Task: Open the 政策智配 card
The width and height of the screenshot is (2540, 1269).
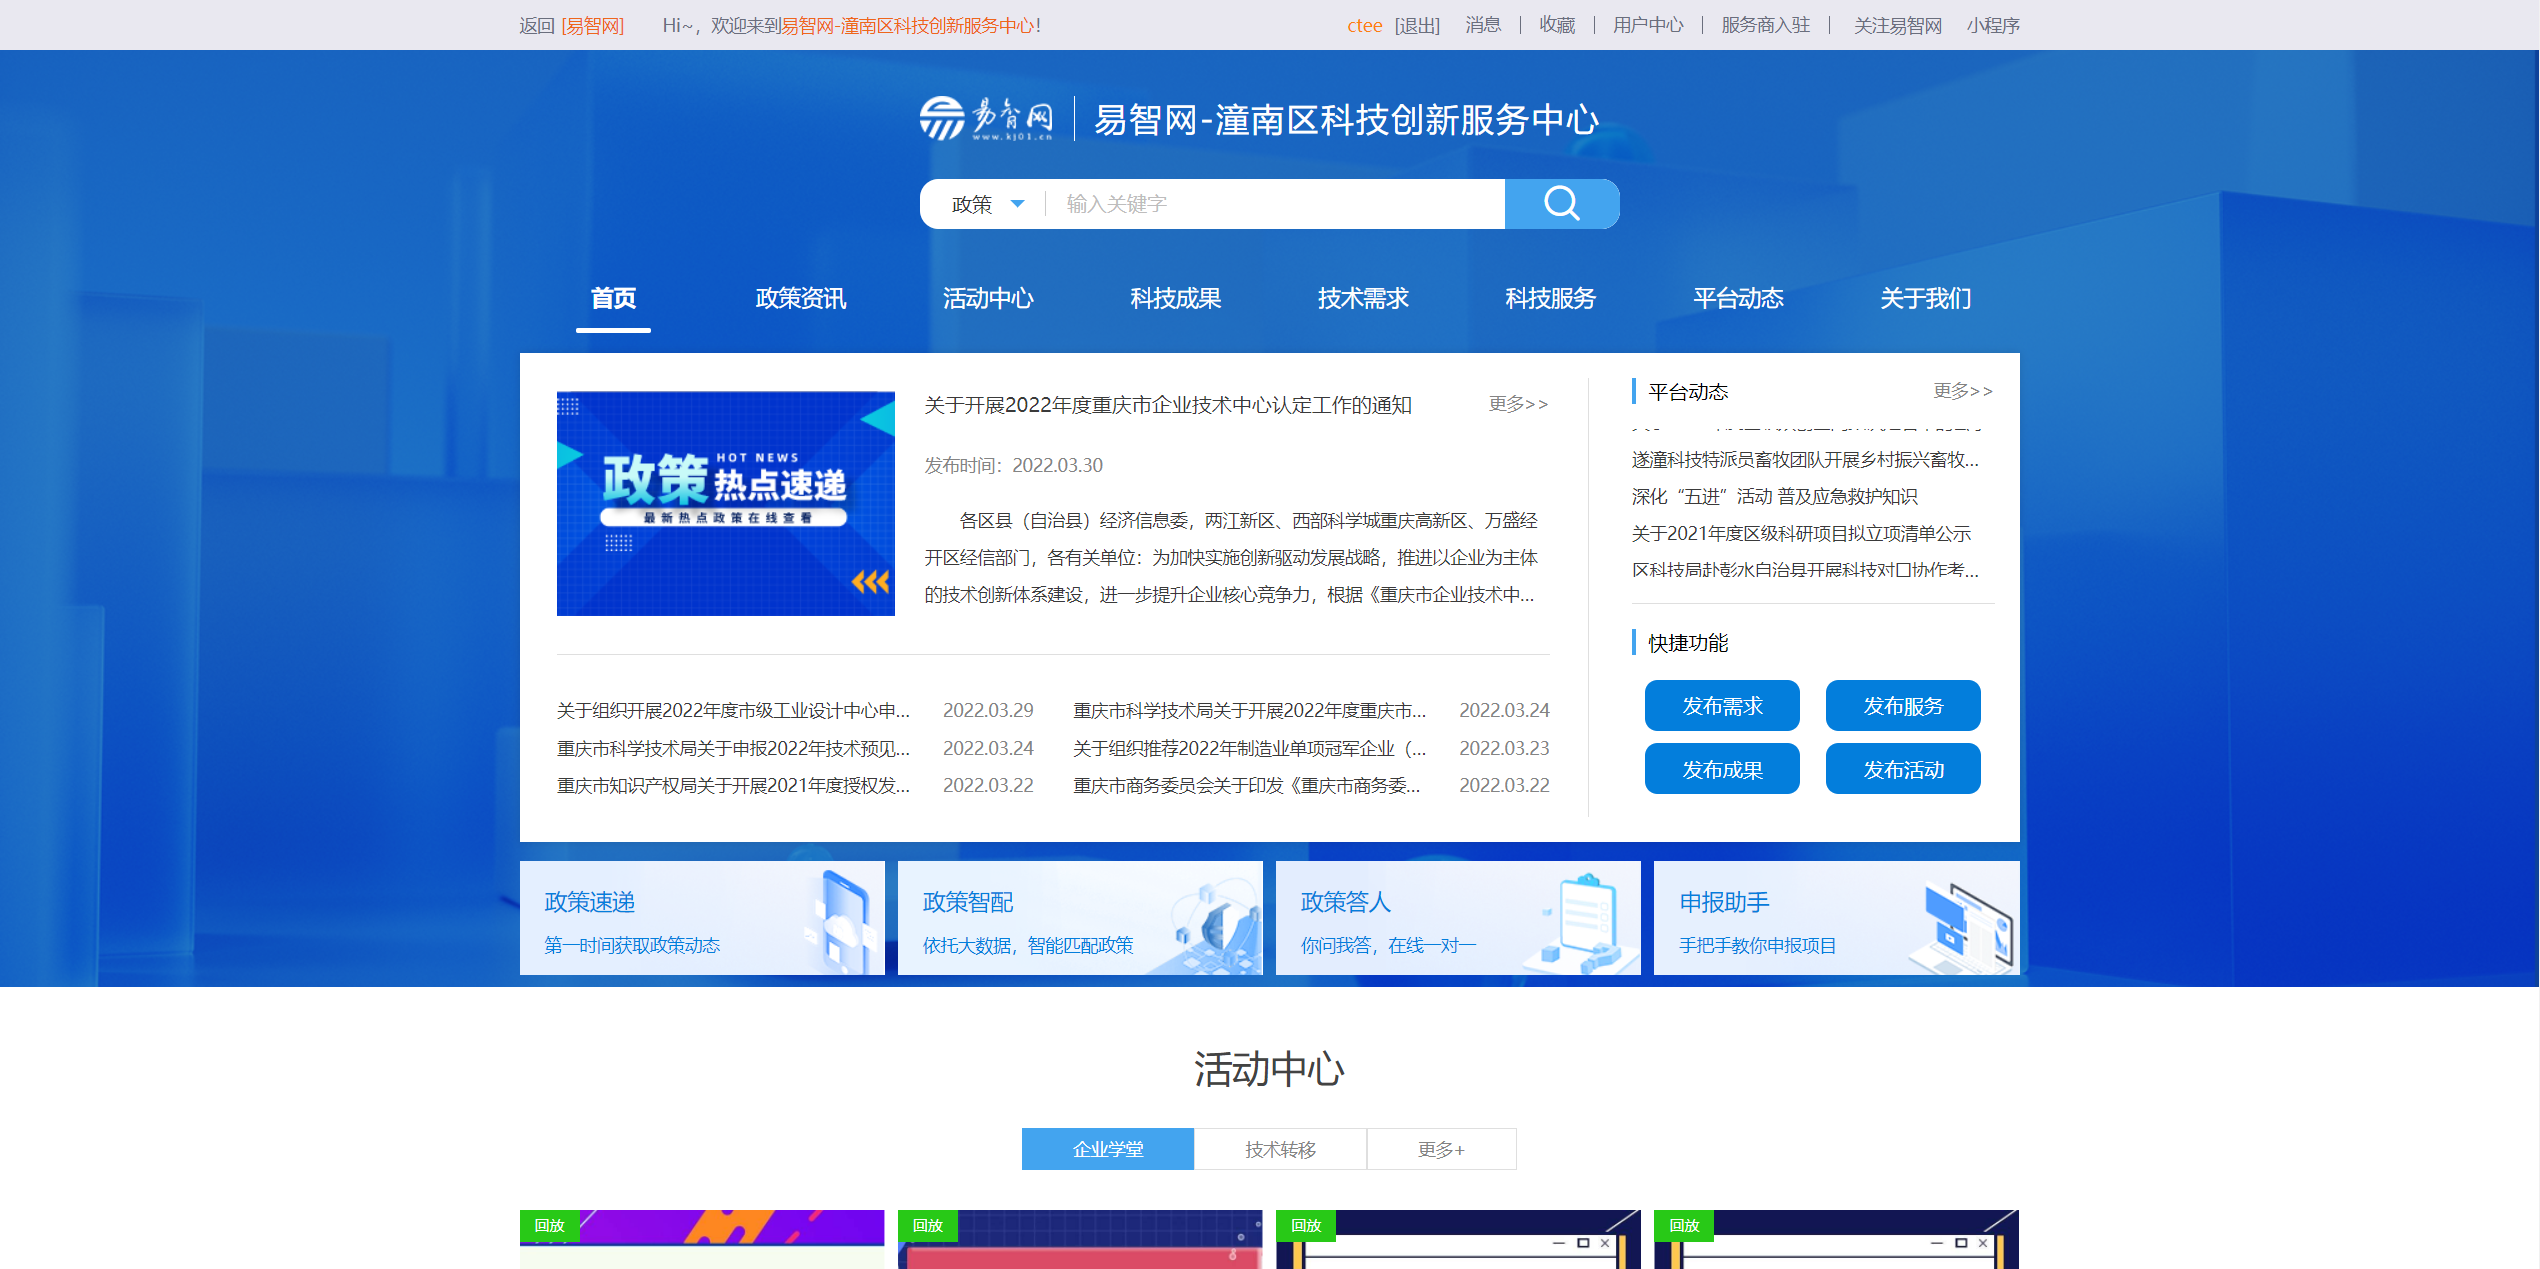Action: coord(1080,918)
